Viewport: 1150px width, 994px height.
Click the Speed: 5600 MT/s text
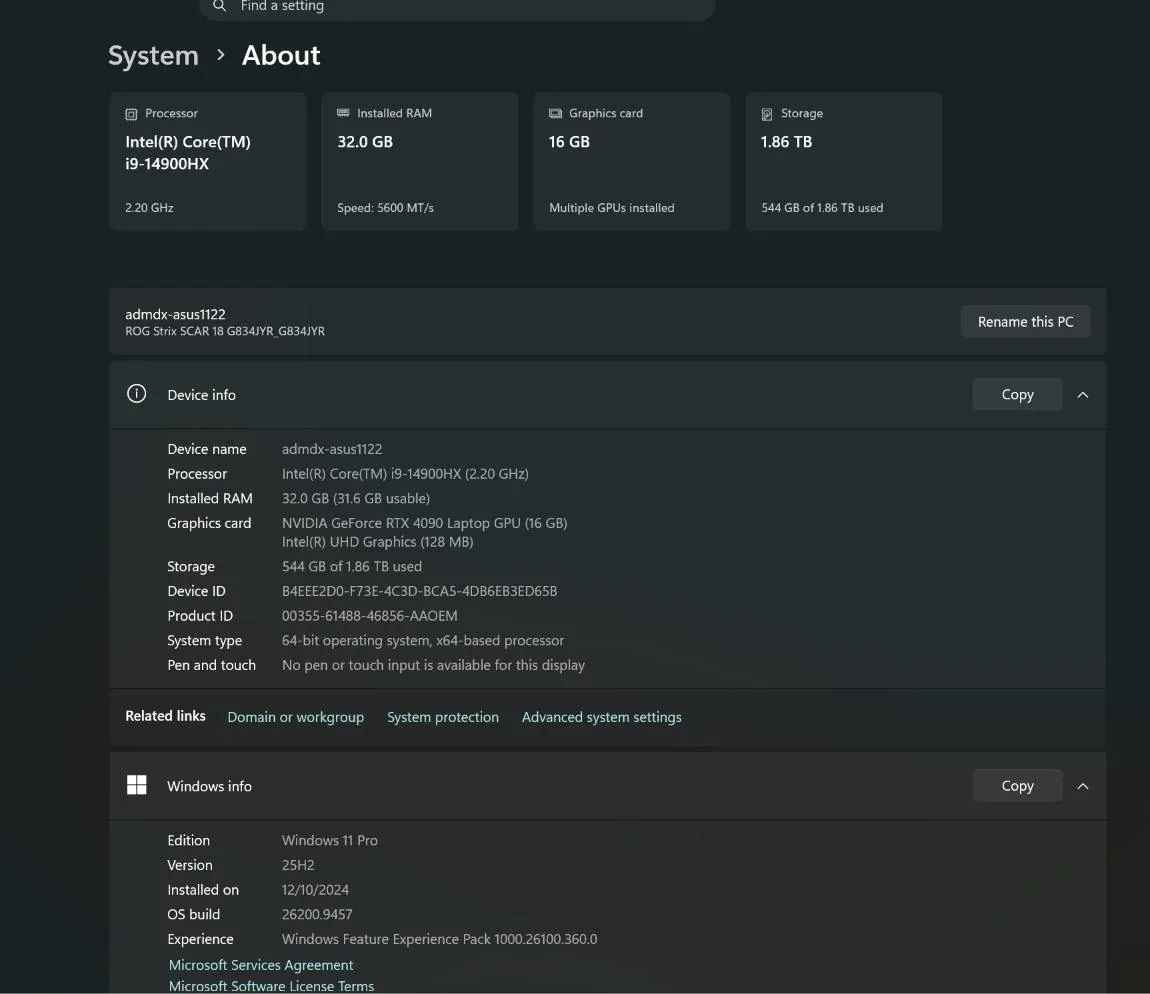385,208
